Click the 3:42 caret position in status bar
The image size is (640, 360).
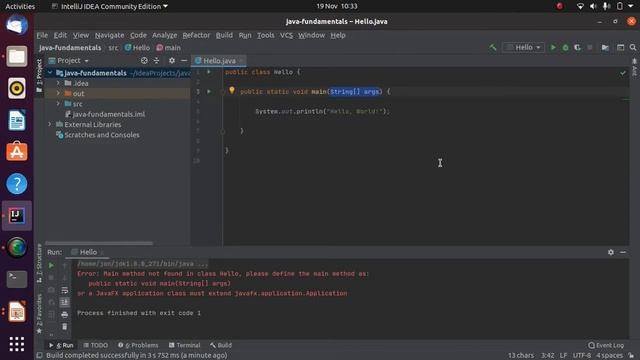click(547, 356)
